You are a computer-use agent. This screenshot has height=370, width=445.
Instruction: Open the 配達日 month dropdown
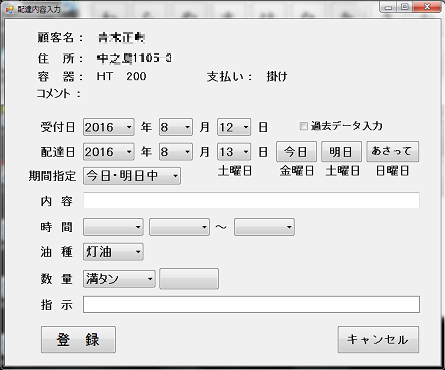click(176, 152)
